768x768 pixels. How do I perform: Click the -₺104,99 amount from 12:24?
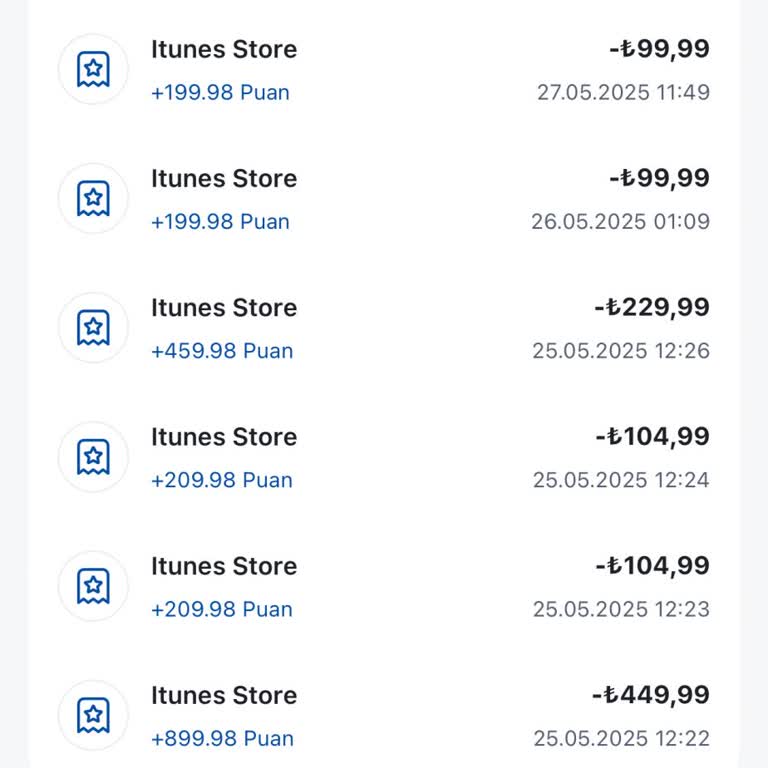pos(652,436)
